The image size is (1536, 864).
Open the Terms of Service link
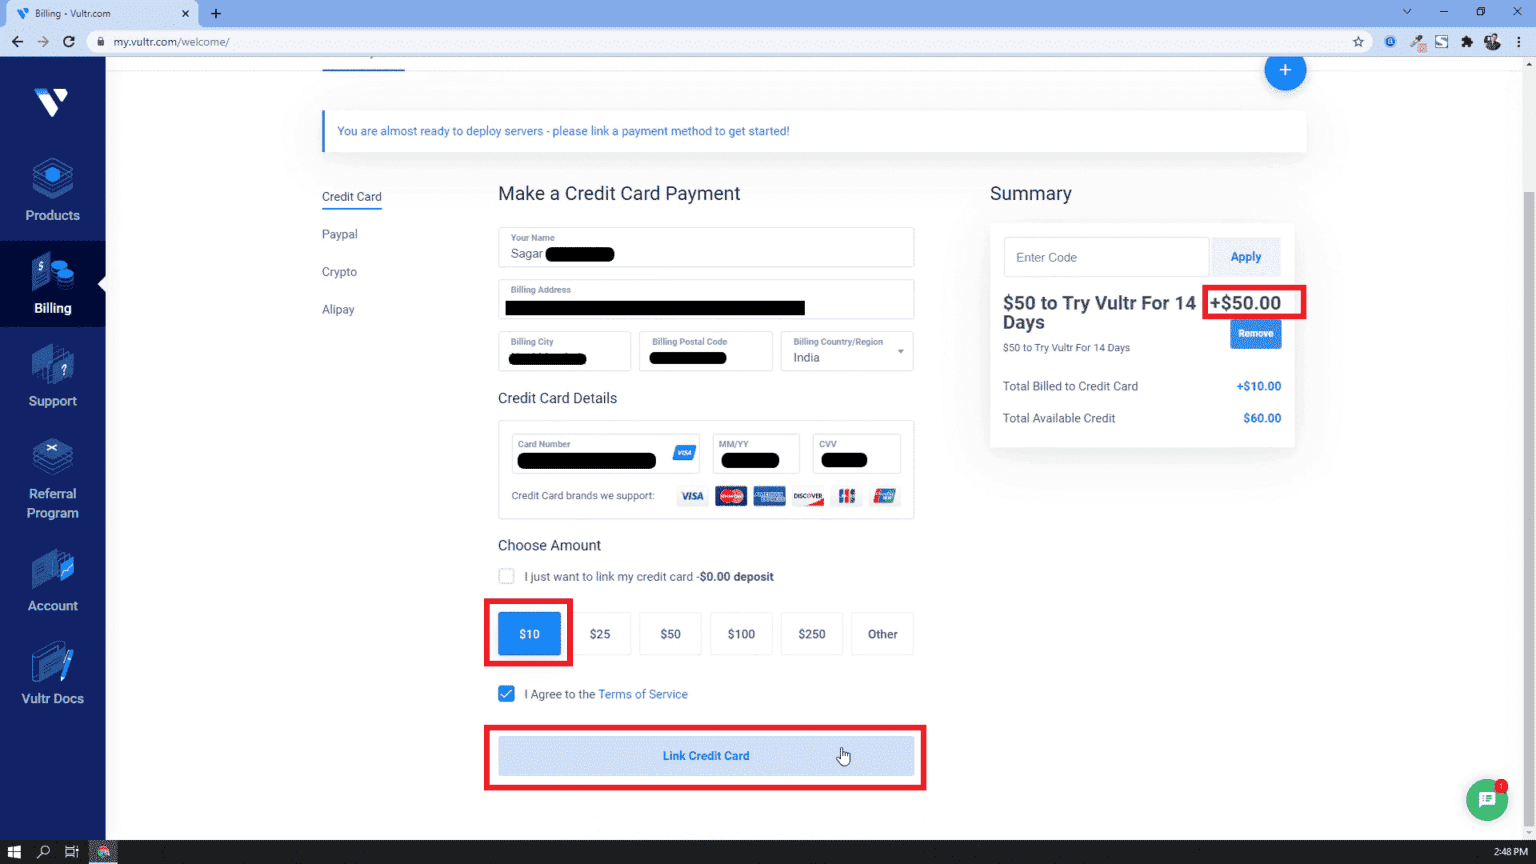643,694
